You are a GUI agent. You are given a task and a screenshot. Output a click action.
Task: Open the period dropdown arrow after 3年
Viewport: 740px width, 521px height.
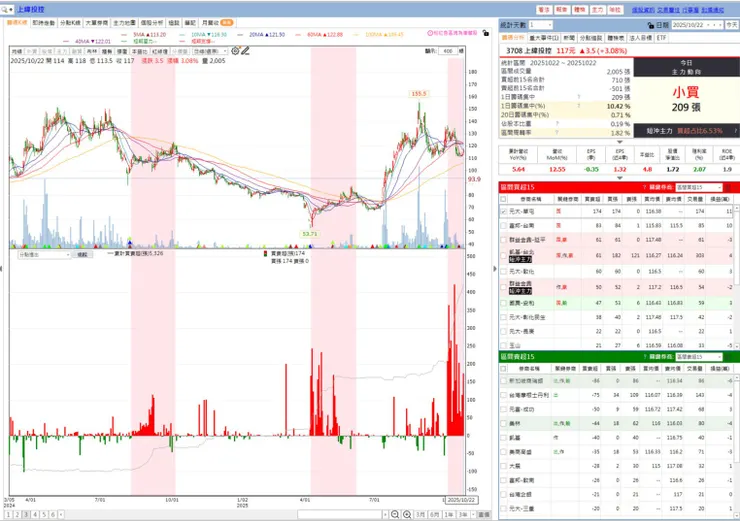tap(473, 515)
